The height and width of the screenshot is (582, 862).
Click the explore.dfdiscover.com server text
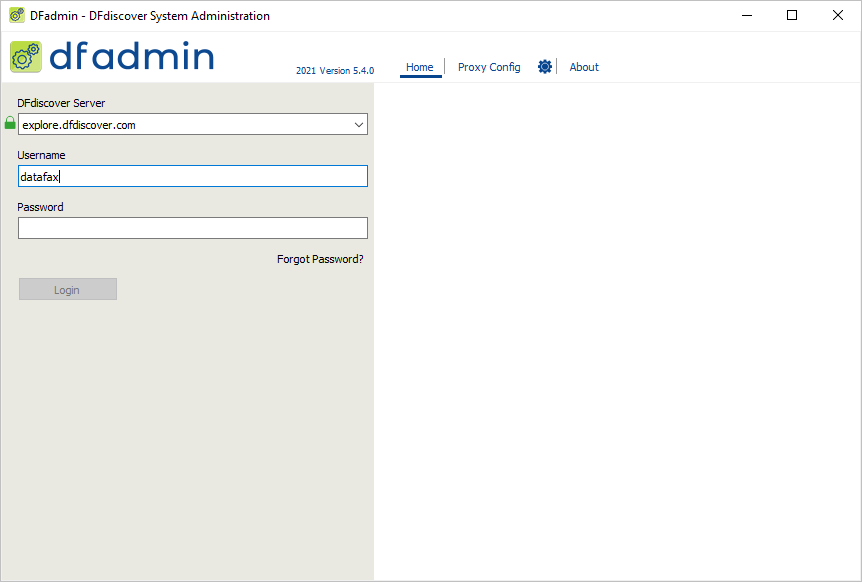point(79,125)
